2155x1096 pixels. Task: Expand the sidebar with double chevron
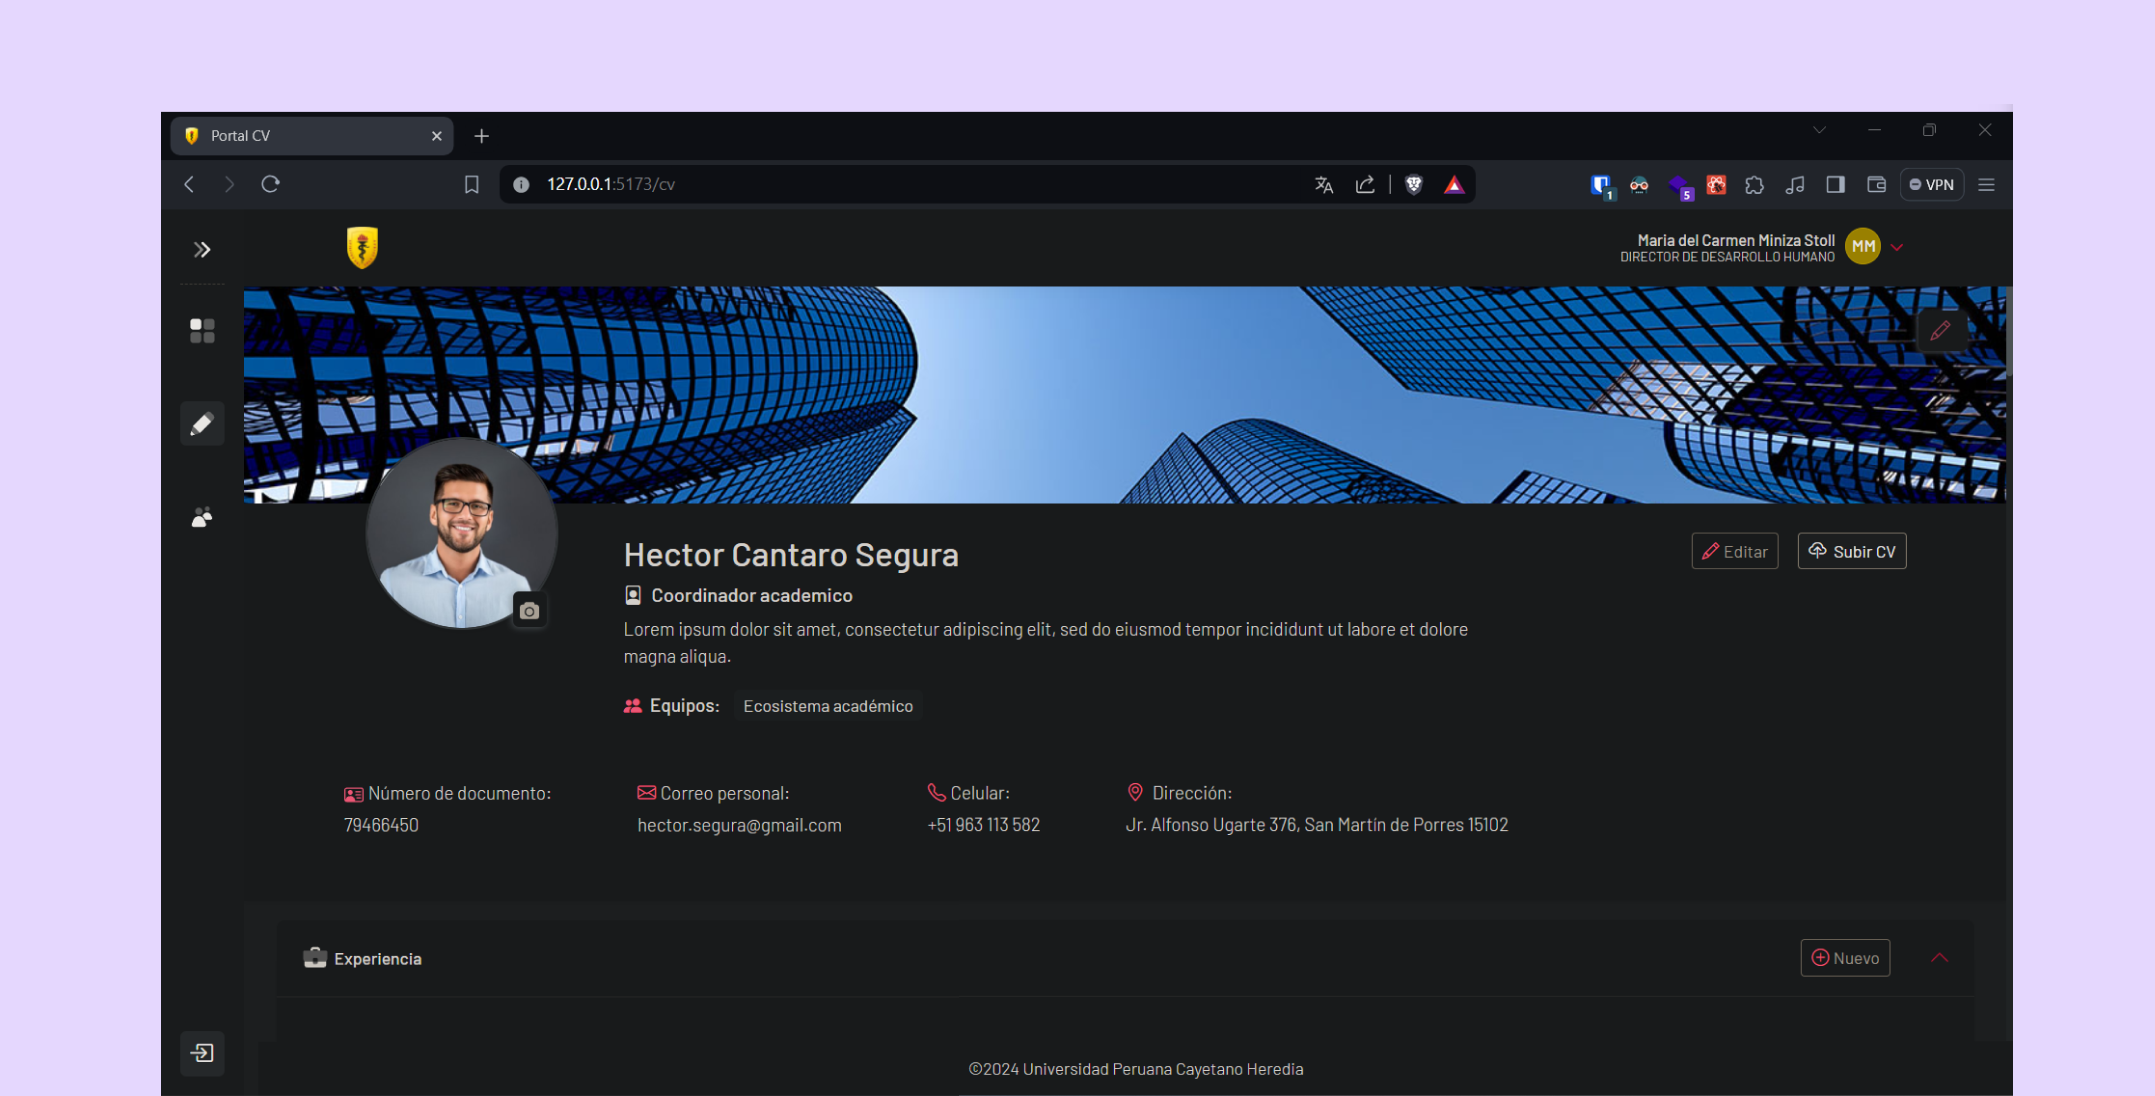pyautogui.click(x=202, y=250)
